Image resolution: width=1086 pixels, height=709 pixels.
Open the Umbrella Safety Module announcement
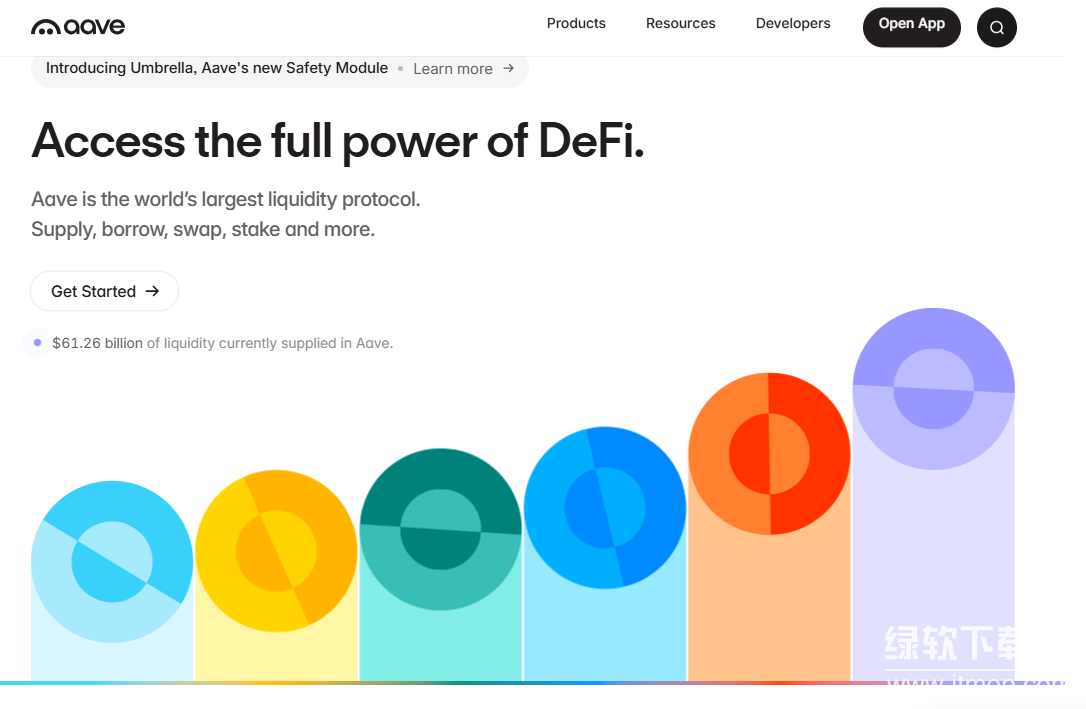217,68
